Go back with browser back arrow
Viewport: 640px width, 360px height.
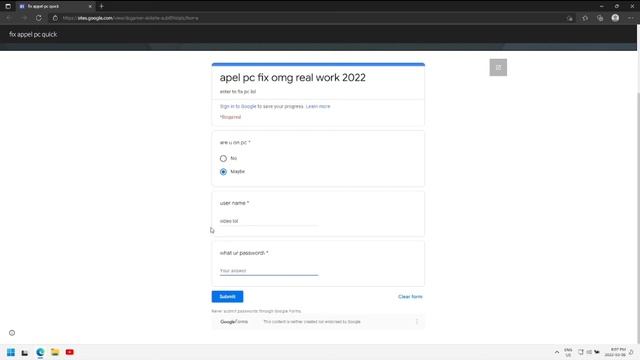coord(9,18)
